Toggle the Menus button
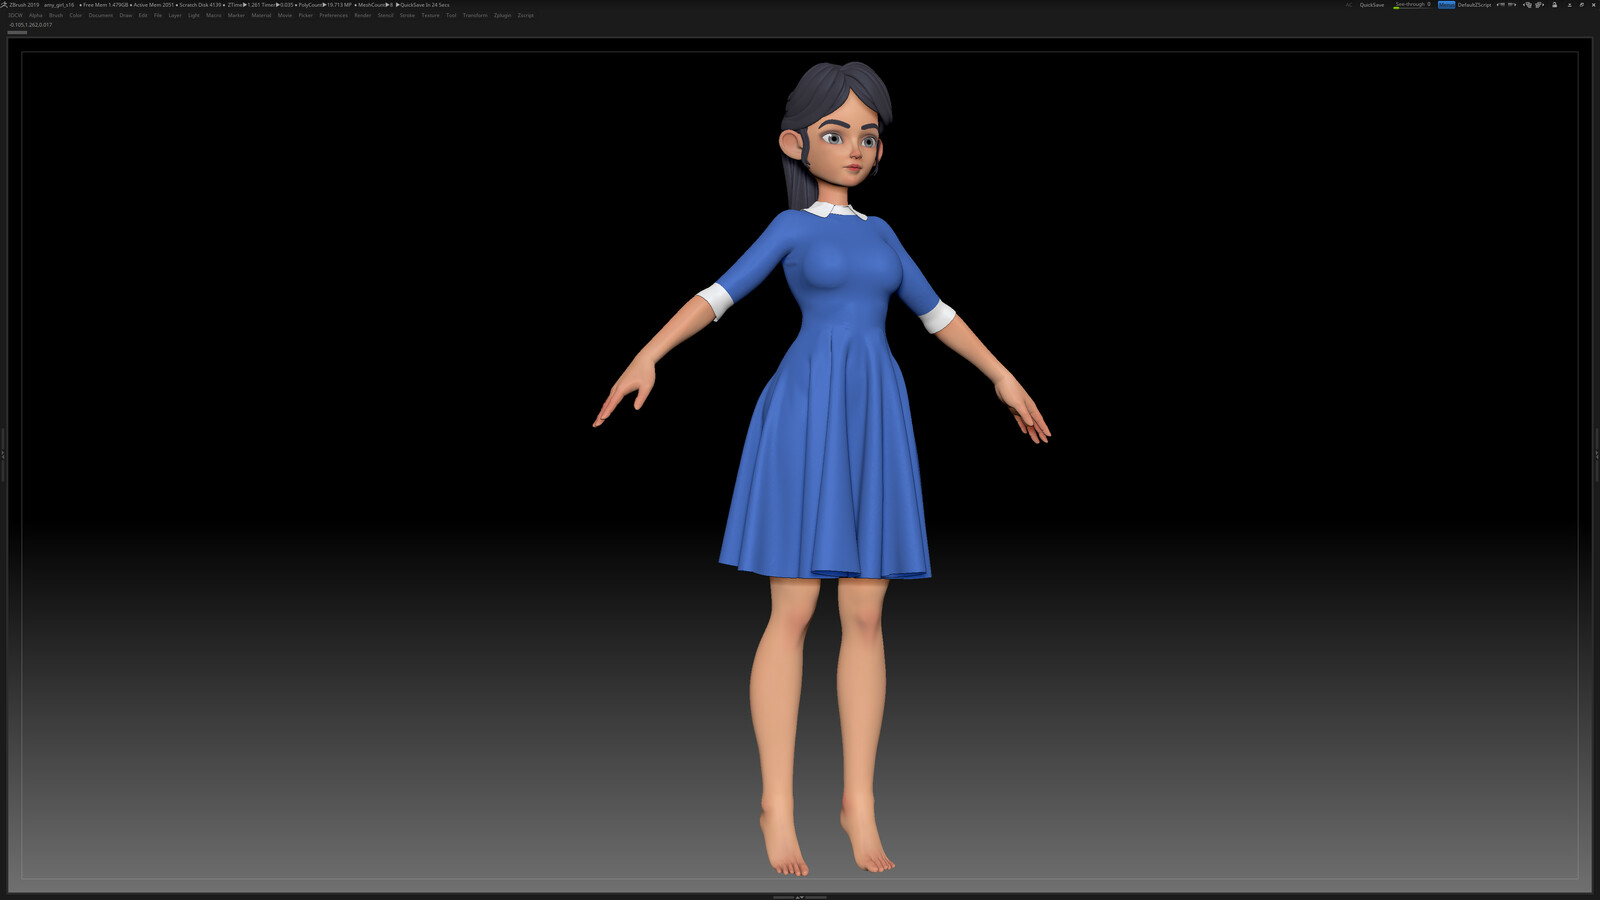1600x900 pixels. 1447,5
